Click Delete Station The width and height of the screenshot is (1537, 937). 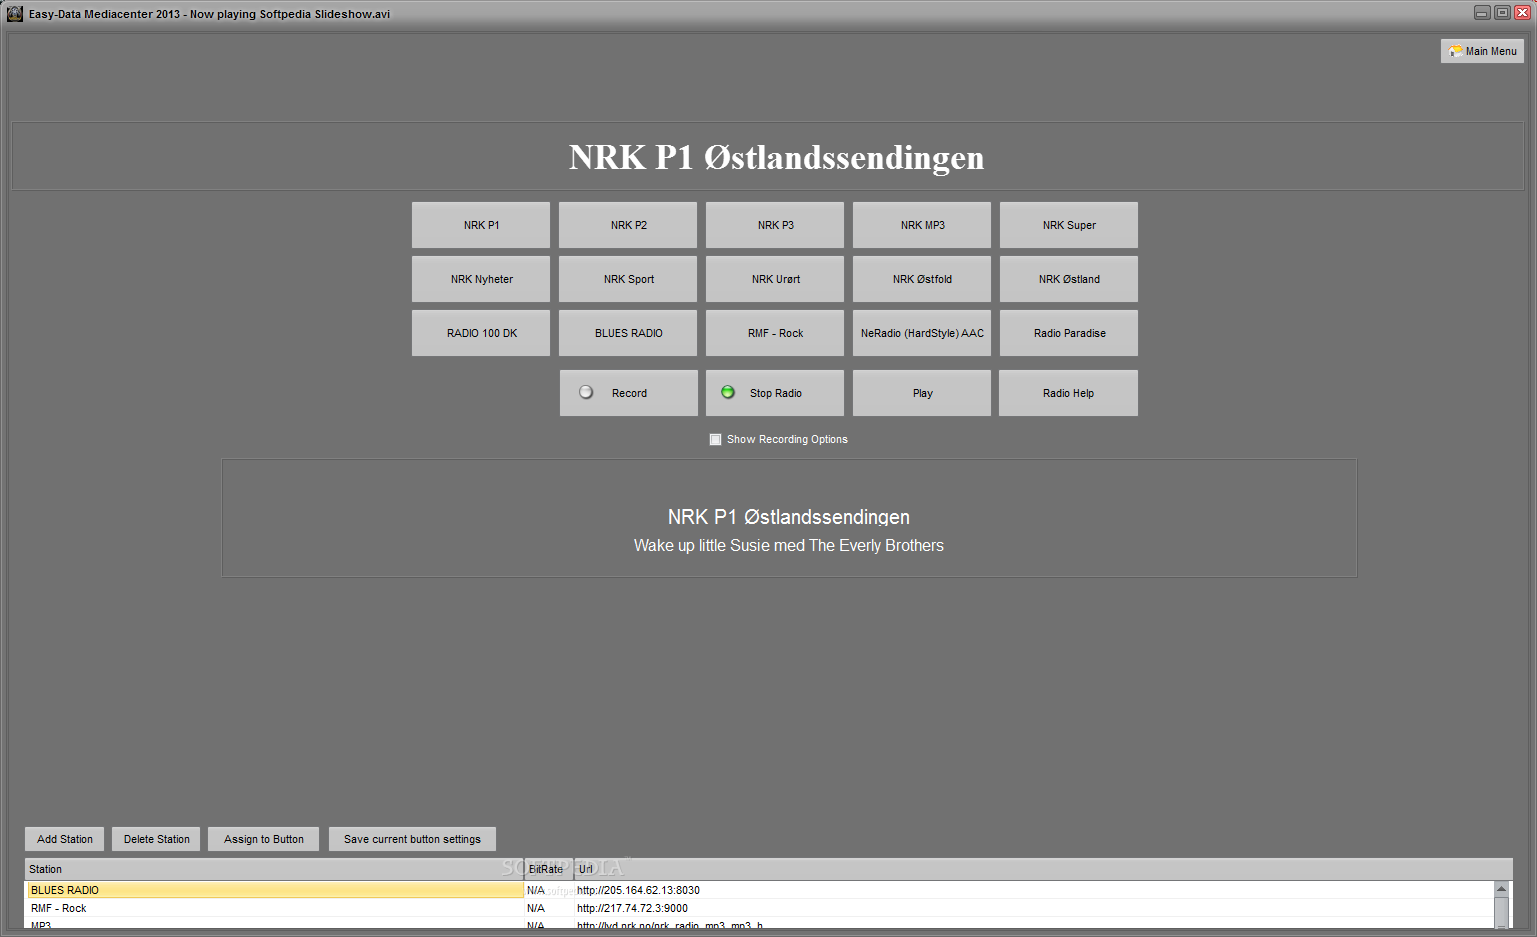(156, 839)
